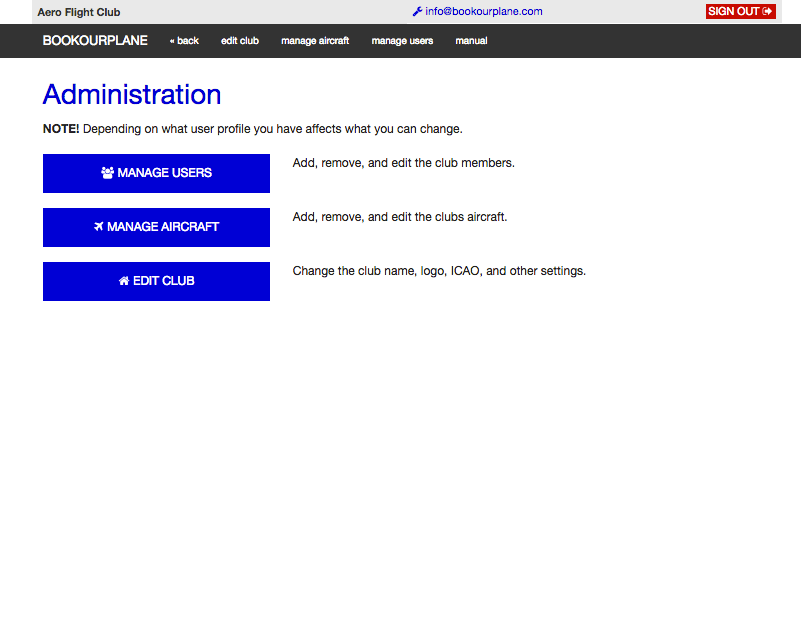Screen dimensions: 801x629
Task: Click the large blue MANAGE AIRCRAFT button
Action: click(x=156, y=227)
